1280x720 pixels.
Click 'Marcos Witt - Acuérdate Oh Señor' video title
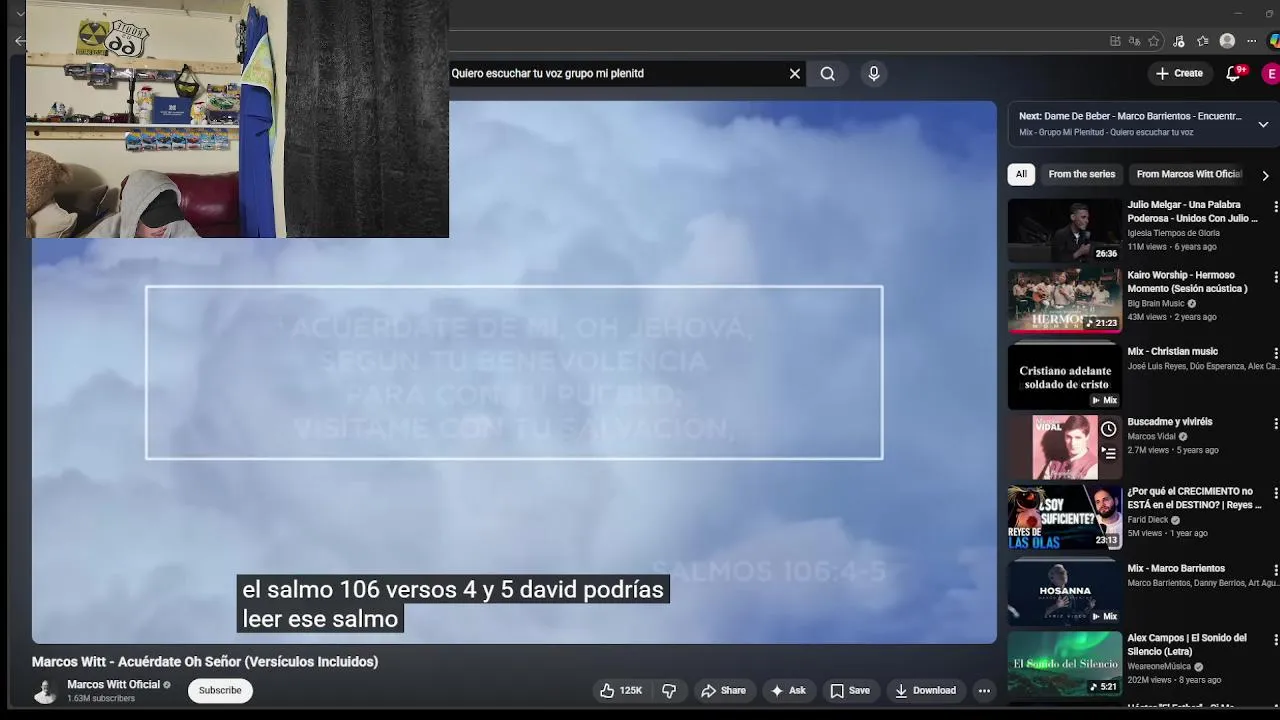coord(205,662)
